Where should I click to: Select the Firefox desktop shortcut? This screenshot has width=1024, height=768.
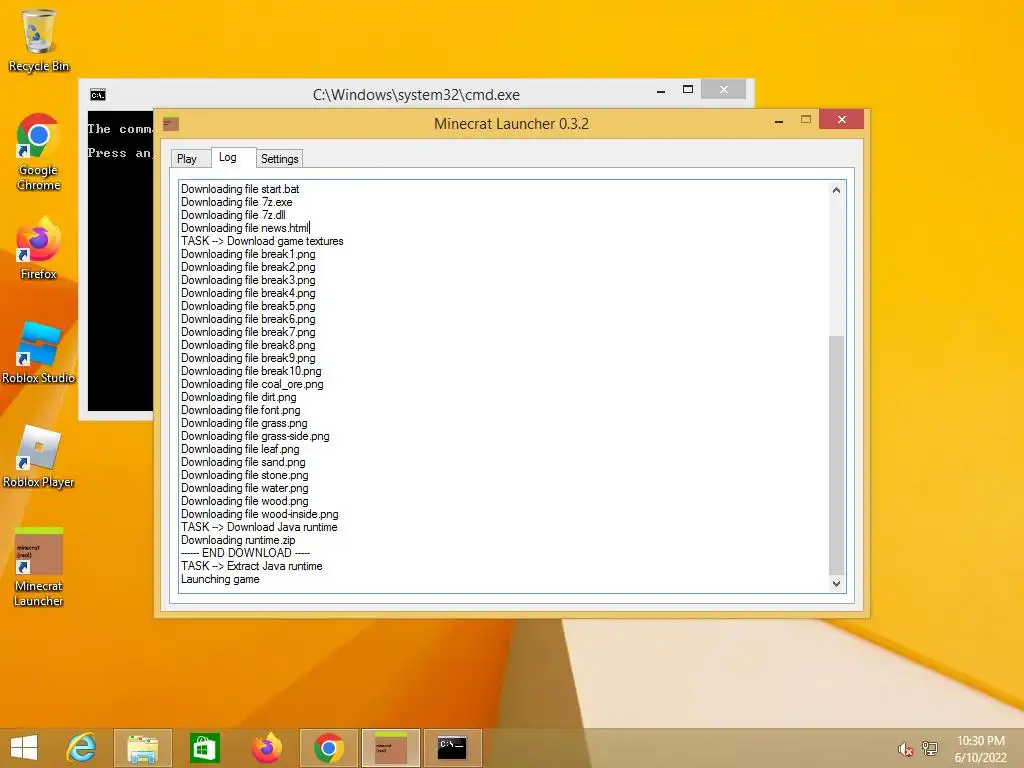[x=39, y=249]
